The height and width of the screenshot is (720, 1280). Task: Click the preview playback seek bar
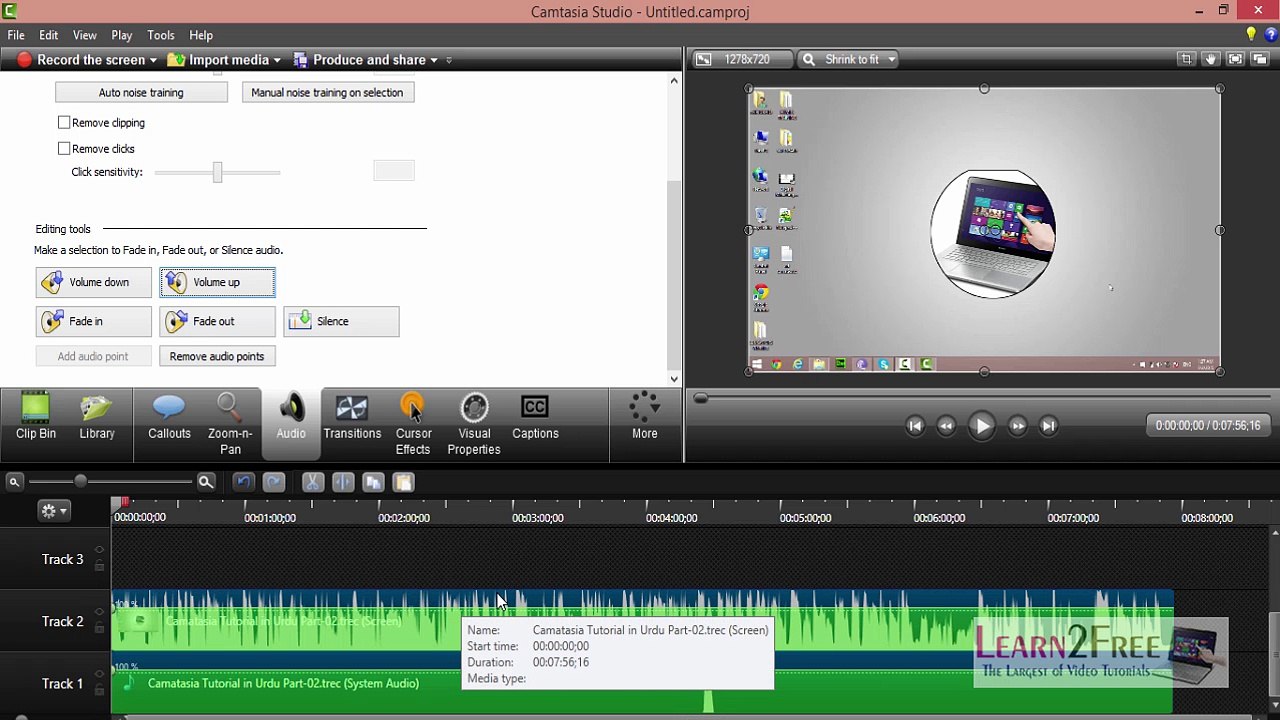coord(983,399)
